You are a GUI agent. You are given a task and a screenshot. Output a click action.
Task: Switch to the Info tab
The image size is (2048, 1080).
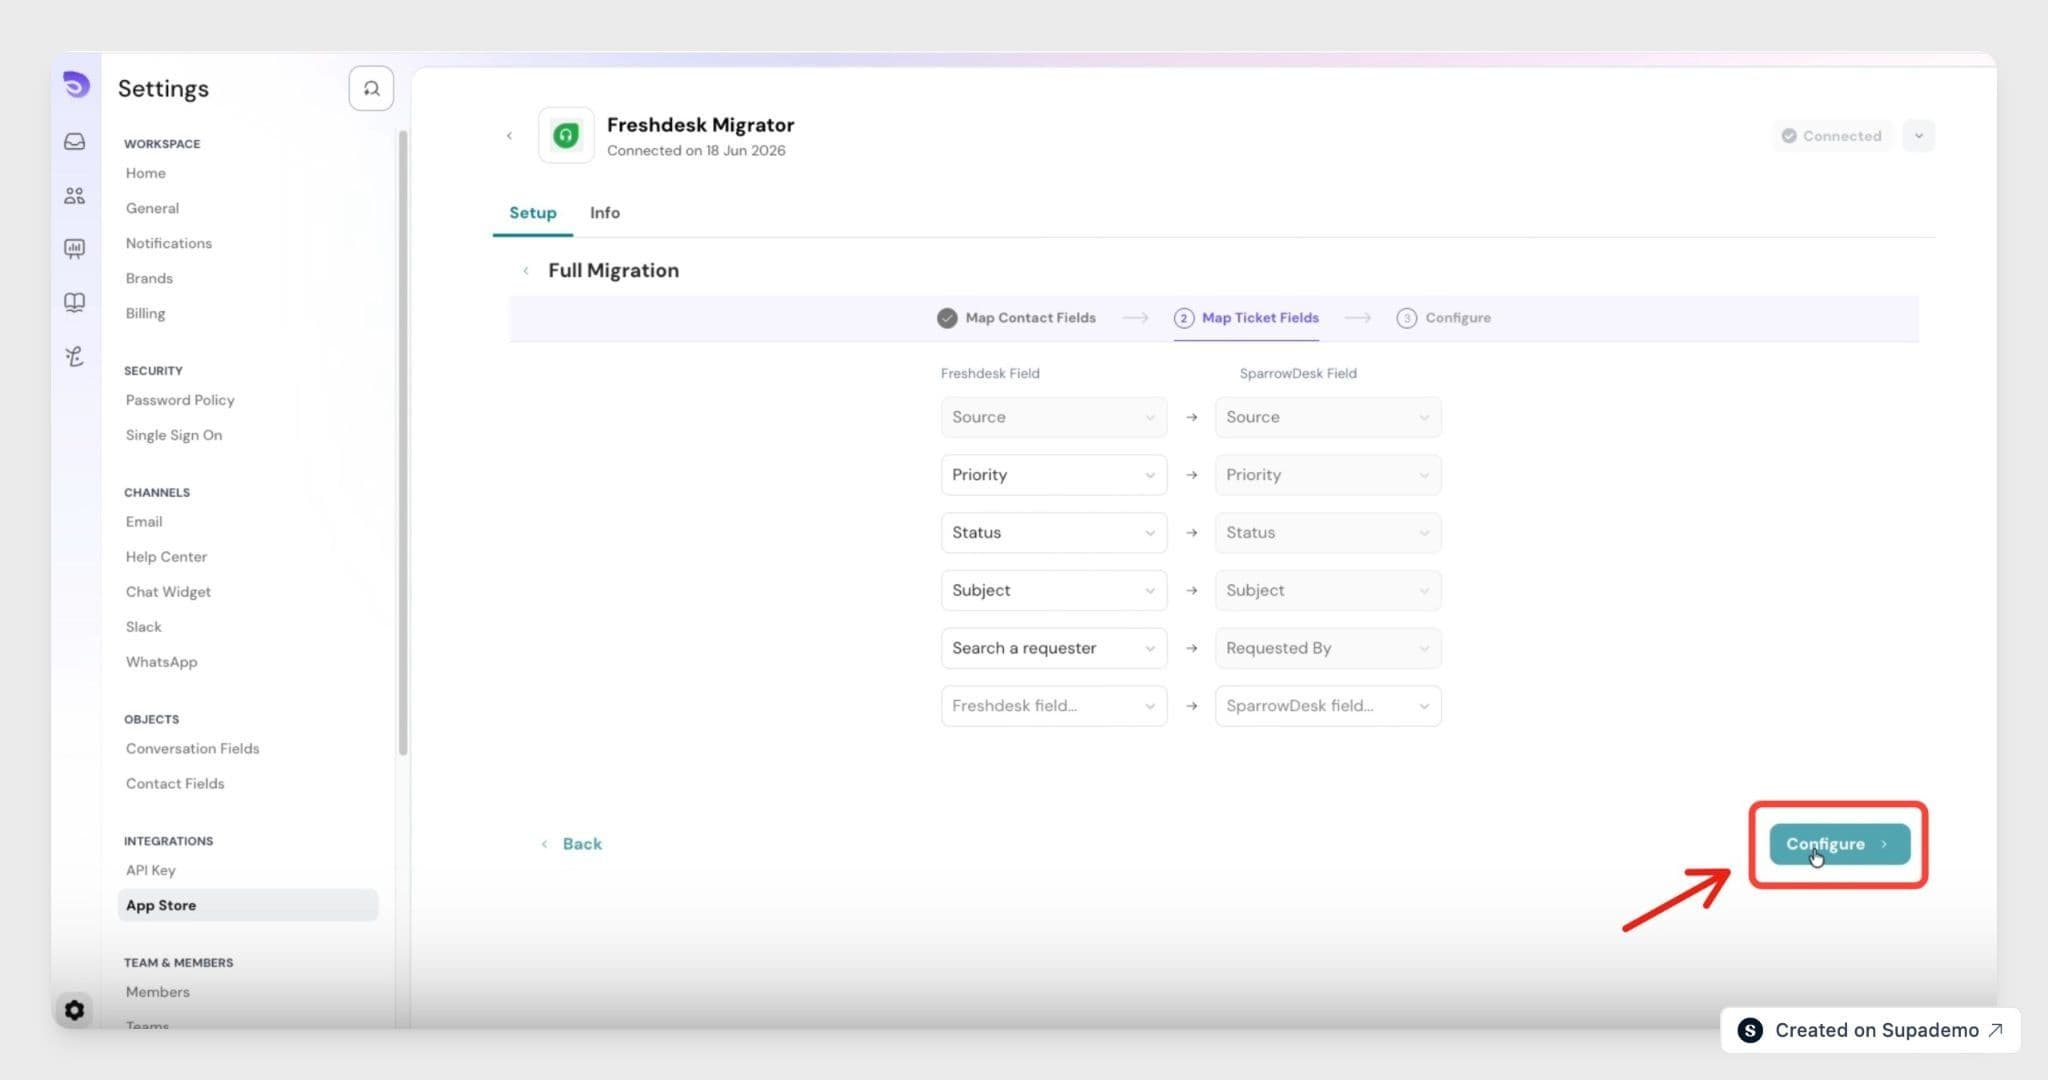click(x=605, y=213)
